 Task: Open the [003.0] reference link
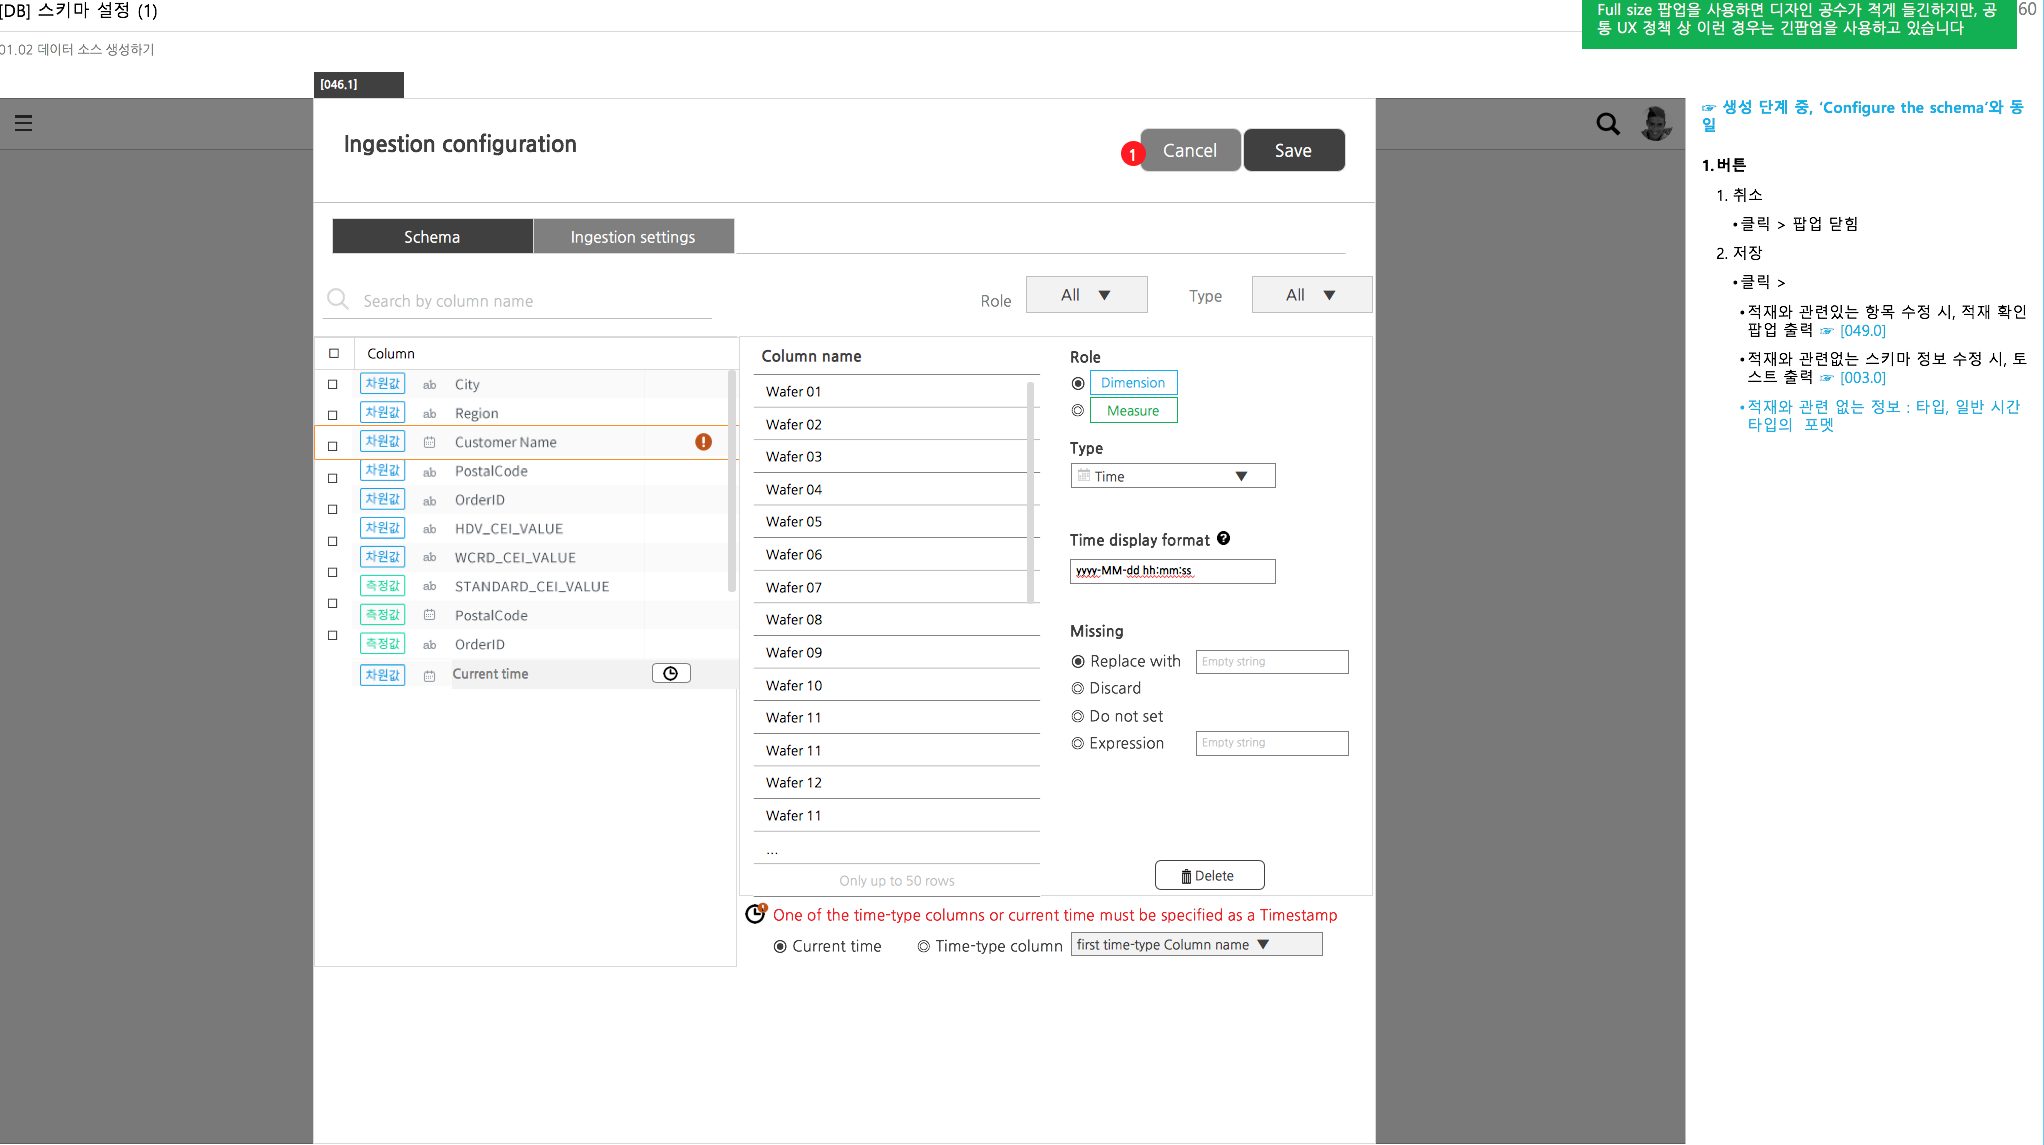coord(1862,378)
